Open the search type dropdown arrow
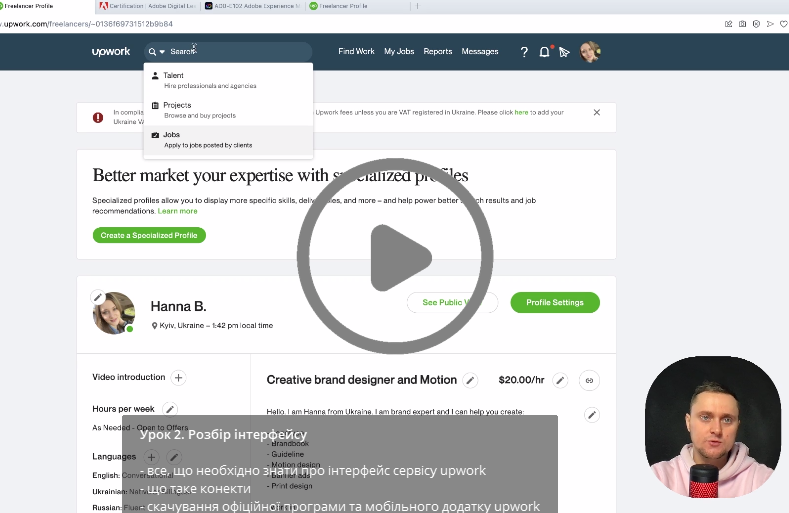This screenshot has height=513, width=789. pos(162,52)
